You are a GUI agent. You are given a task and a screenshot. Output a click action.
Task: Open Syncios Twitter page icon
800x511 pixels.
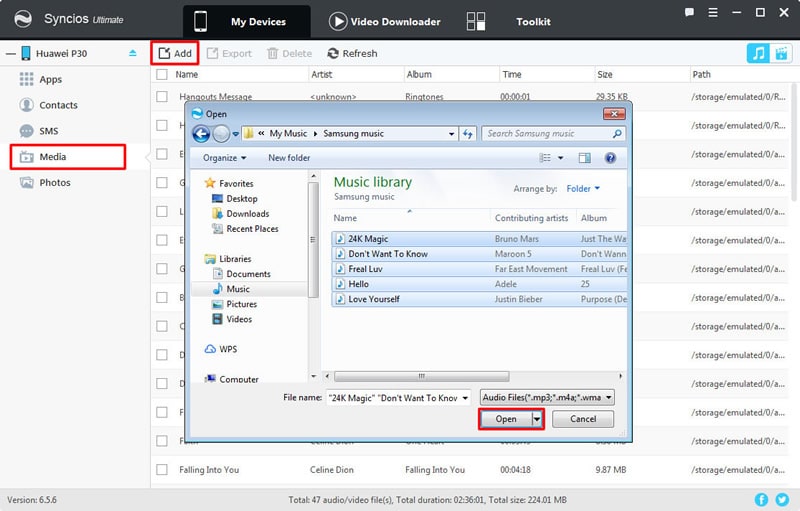[782, 500]
